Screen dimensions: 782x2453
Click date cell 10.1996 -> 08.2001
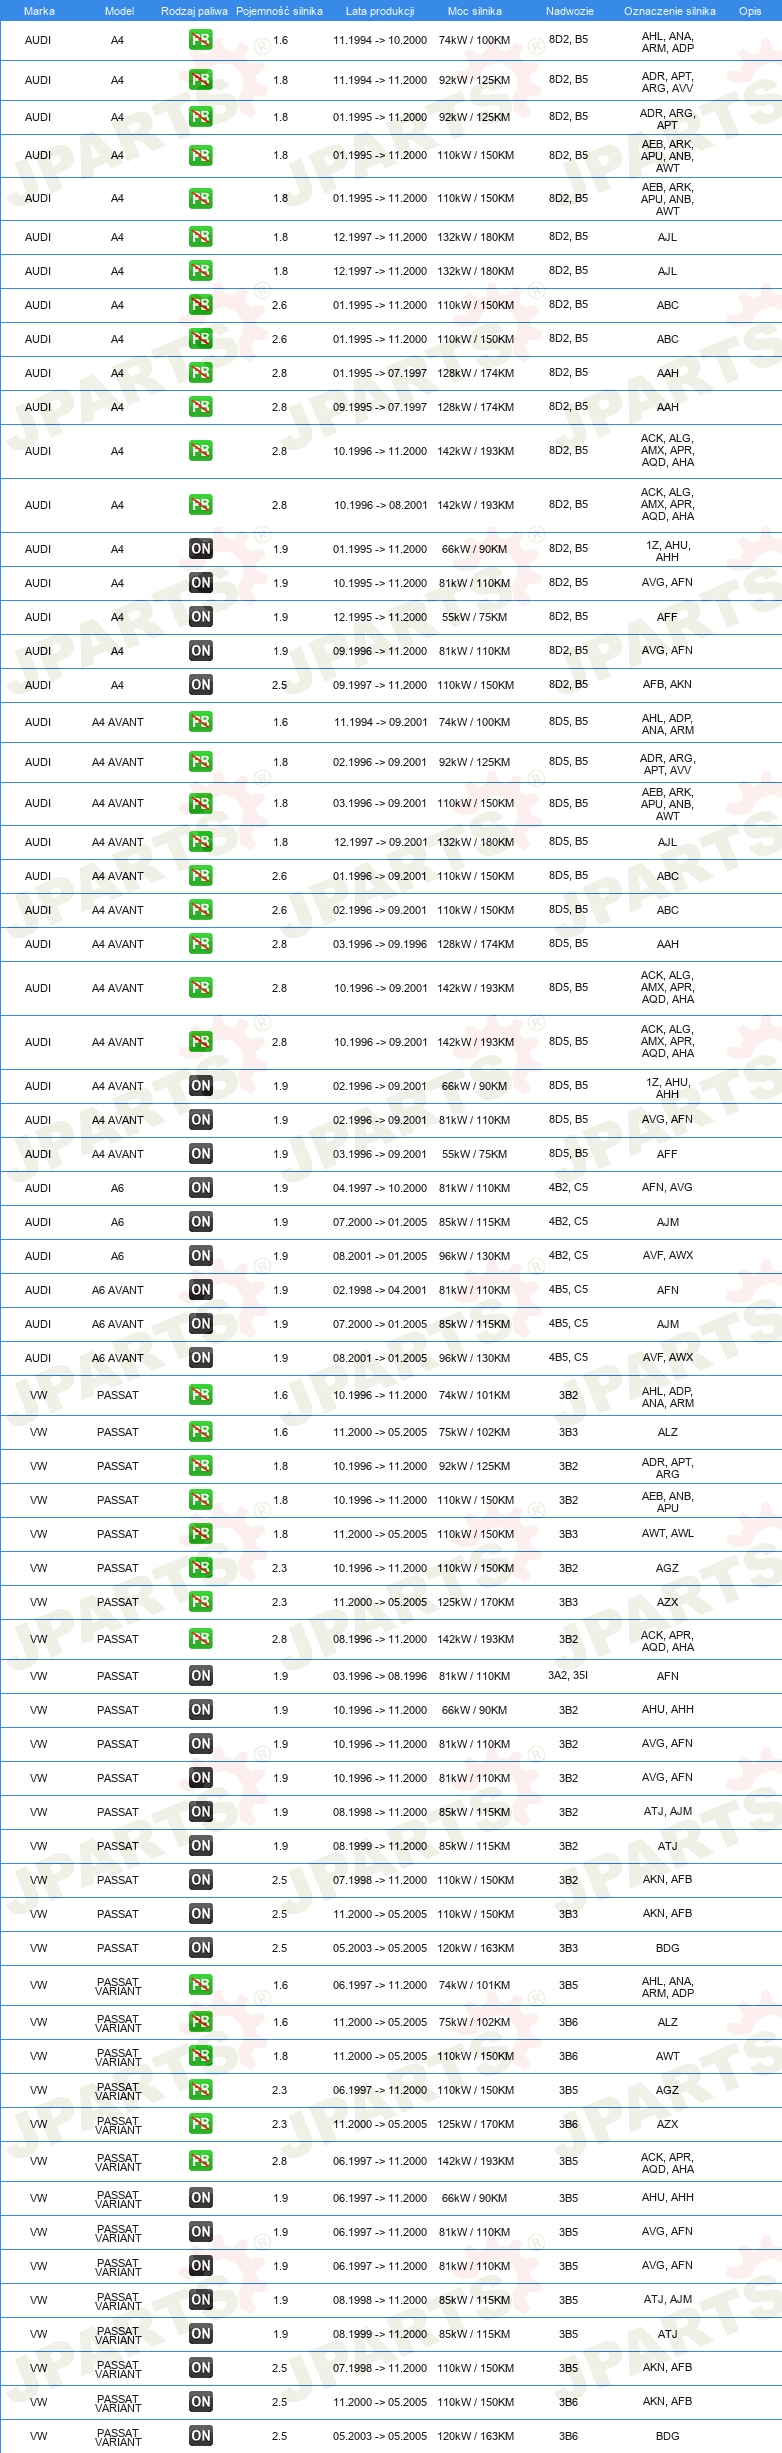380,505
